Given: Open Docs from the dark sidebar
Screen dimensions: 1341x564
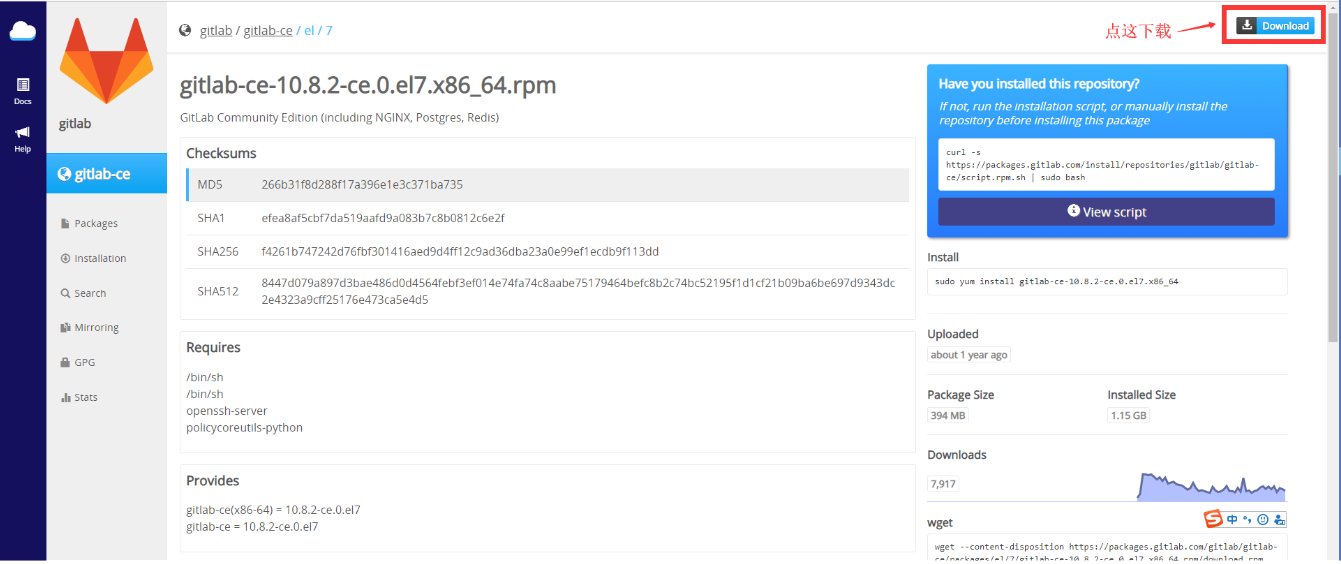Looking at the screenshot, I should pyautogui.click(x=22, y=91).
